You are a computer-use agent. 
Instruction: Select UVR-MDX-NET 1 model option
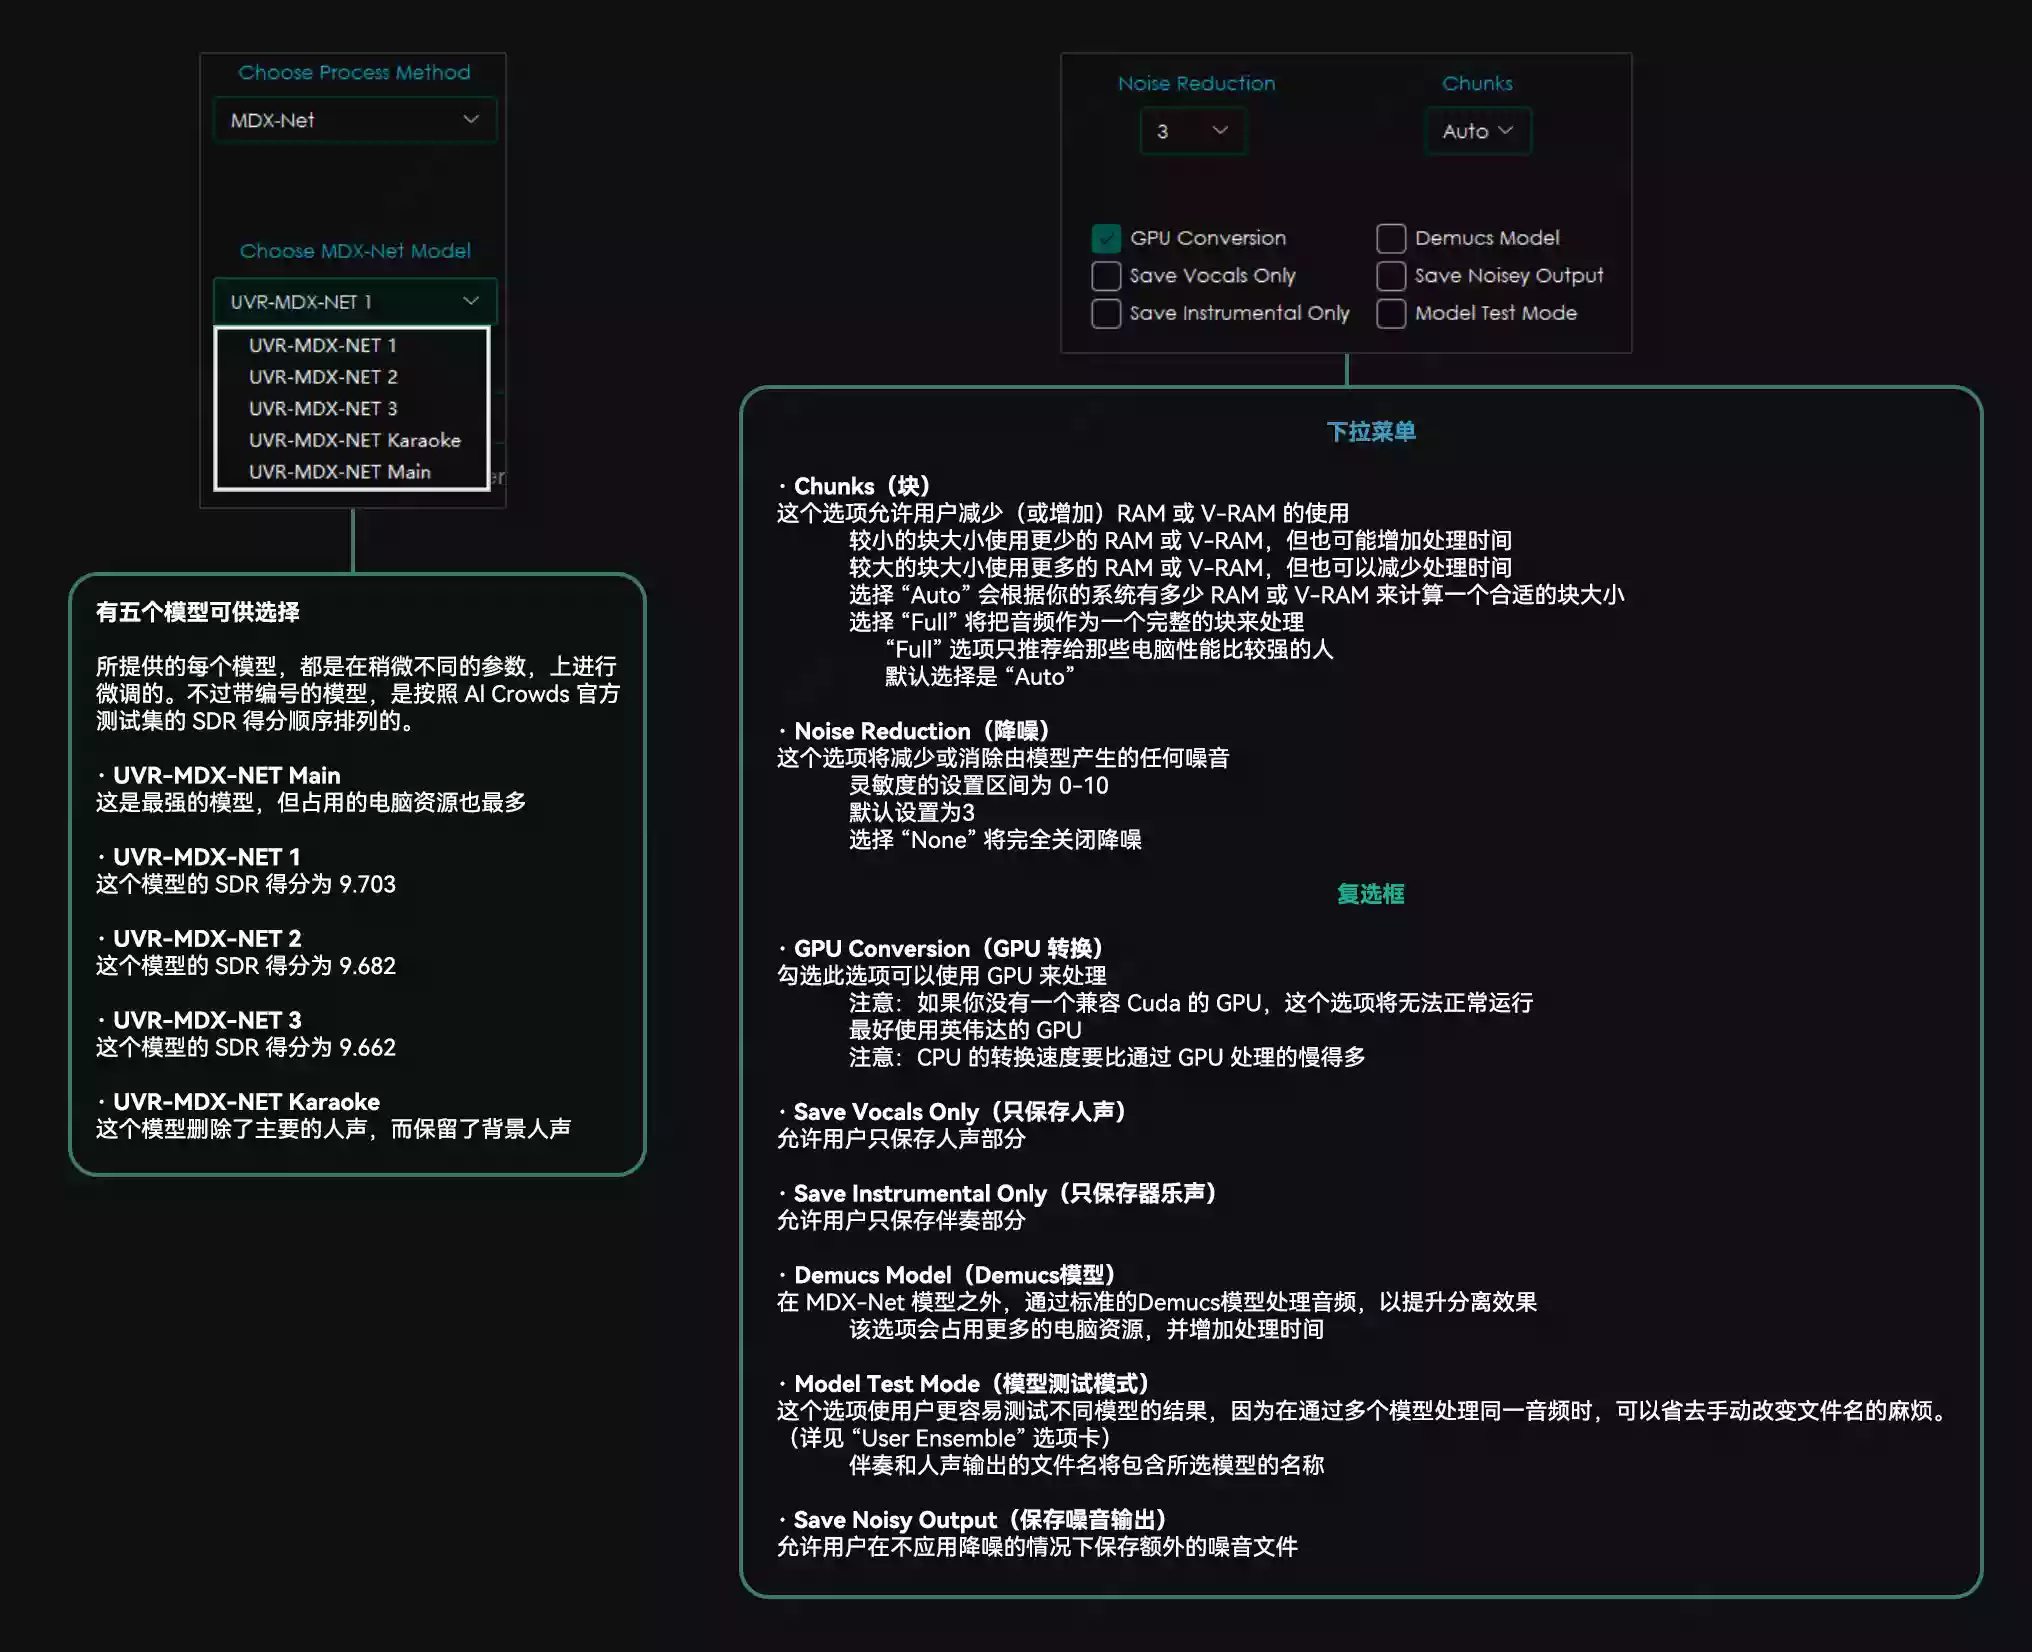[x=324, y=346]
